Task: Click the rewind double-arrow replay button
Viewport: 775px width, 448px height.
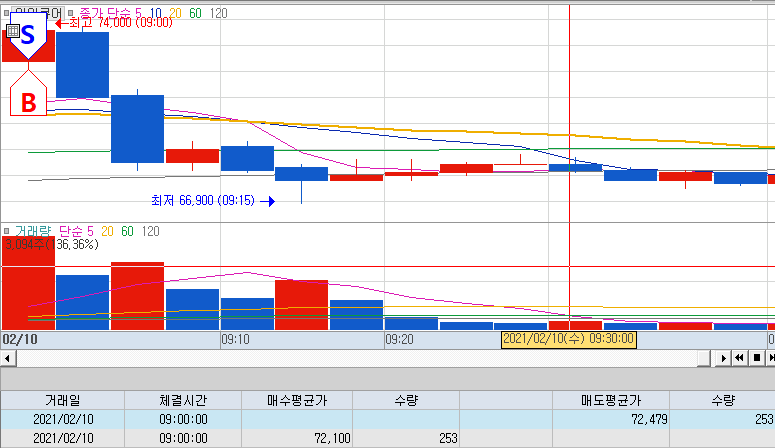Action: (739, 358)
